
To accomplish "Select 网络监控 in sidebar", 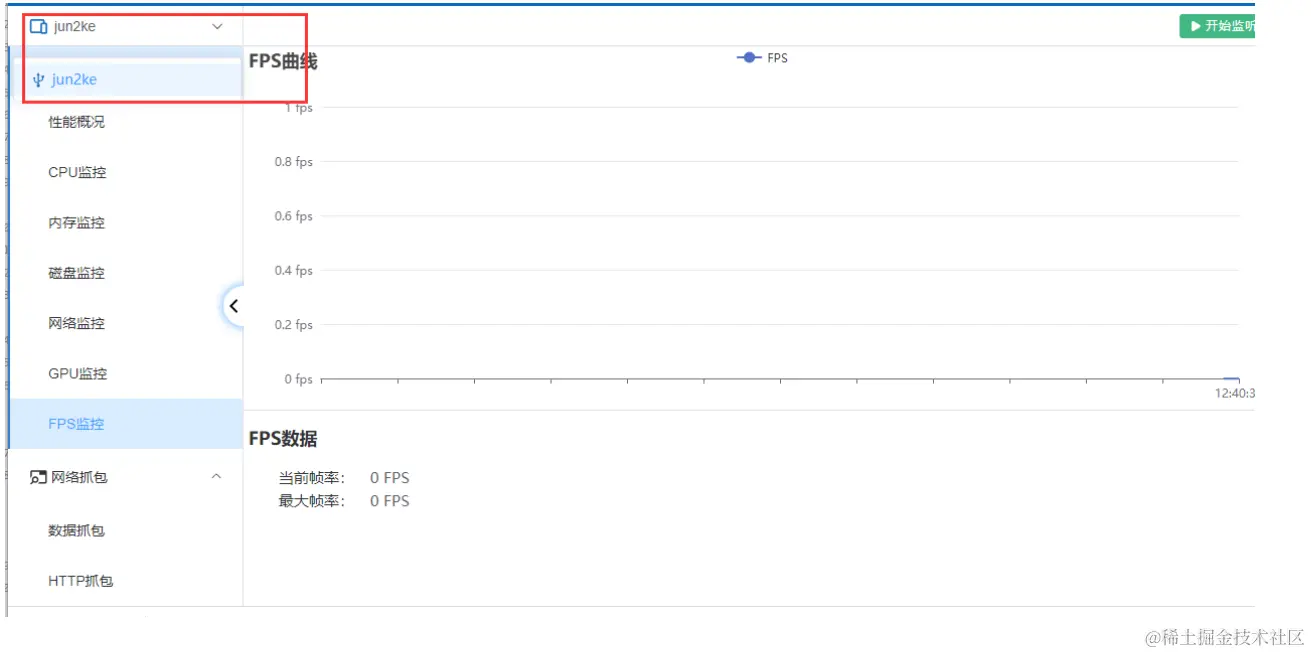I will [76, 323].
